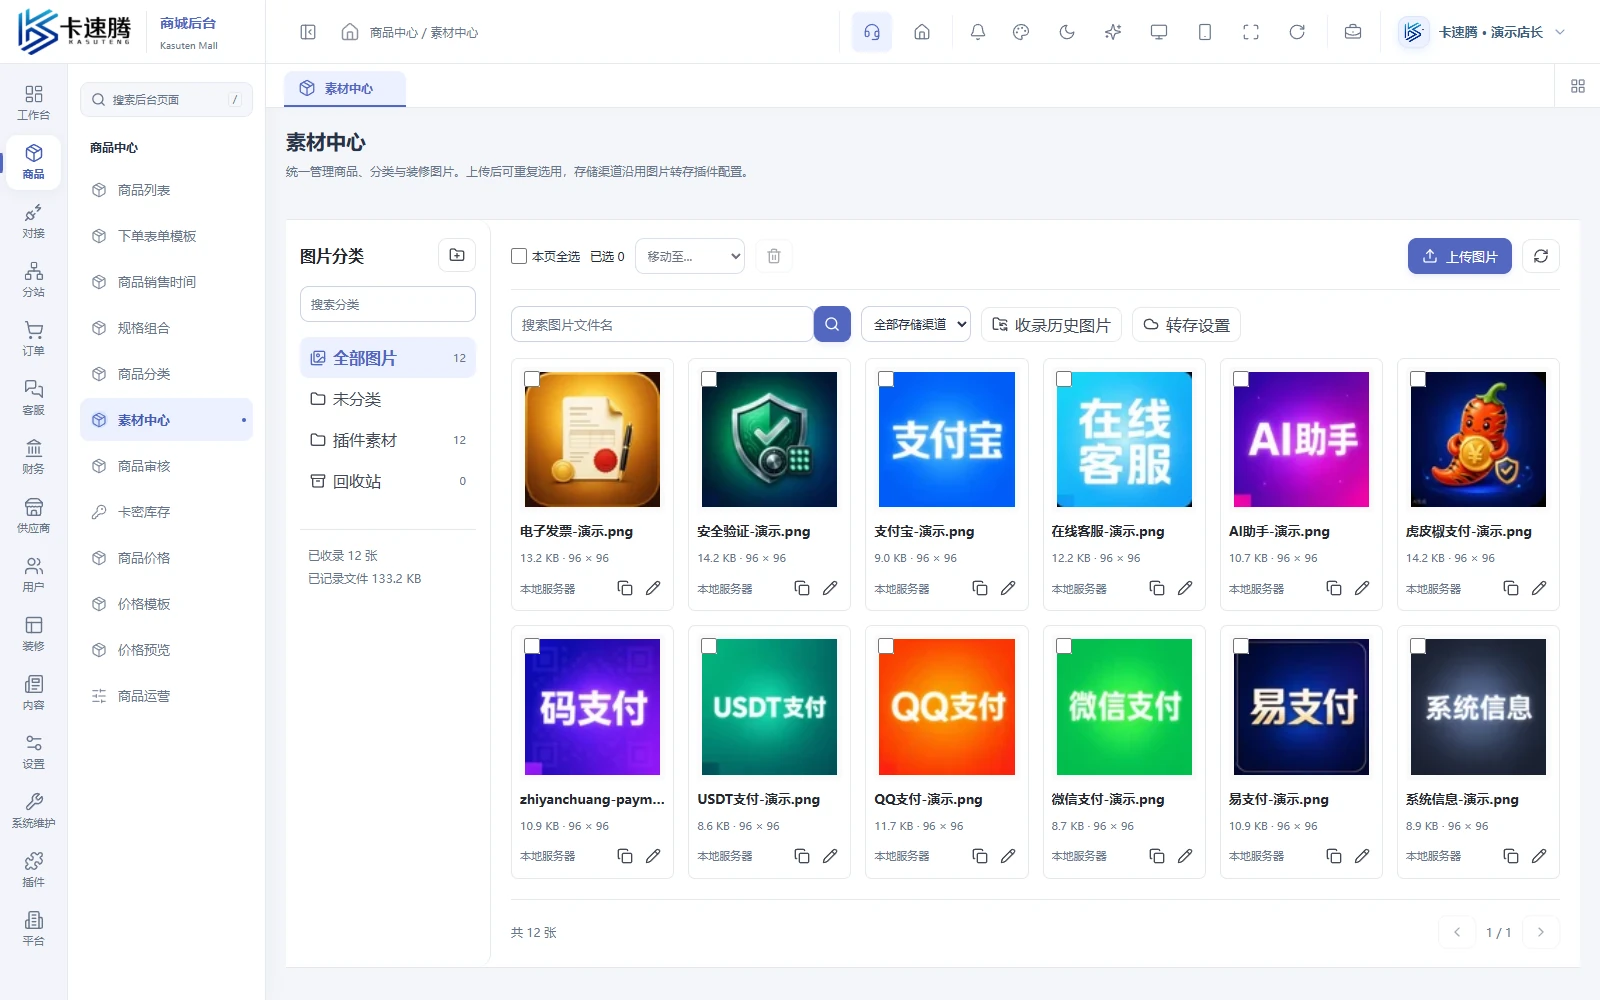
Task: Open 回收站 category
Action: coord(388,481)
